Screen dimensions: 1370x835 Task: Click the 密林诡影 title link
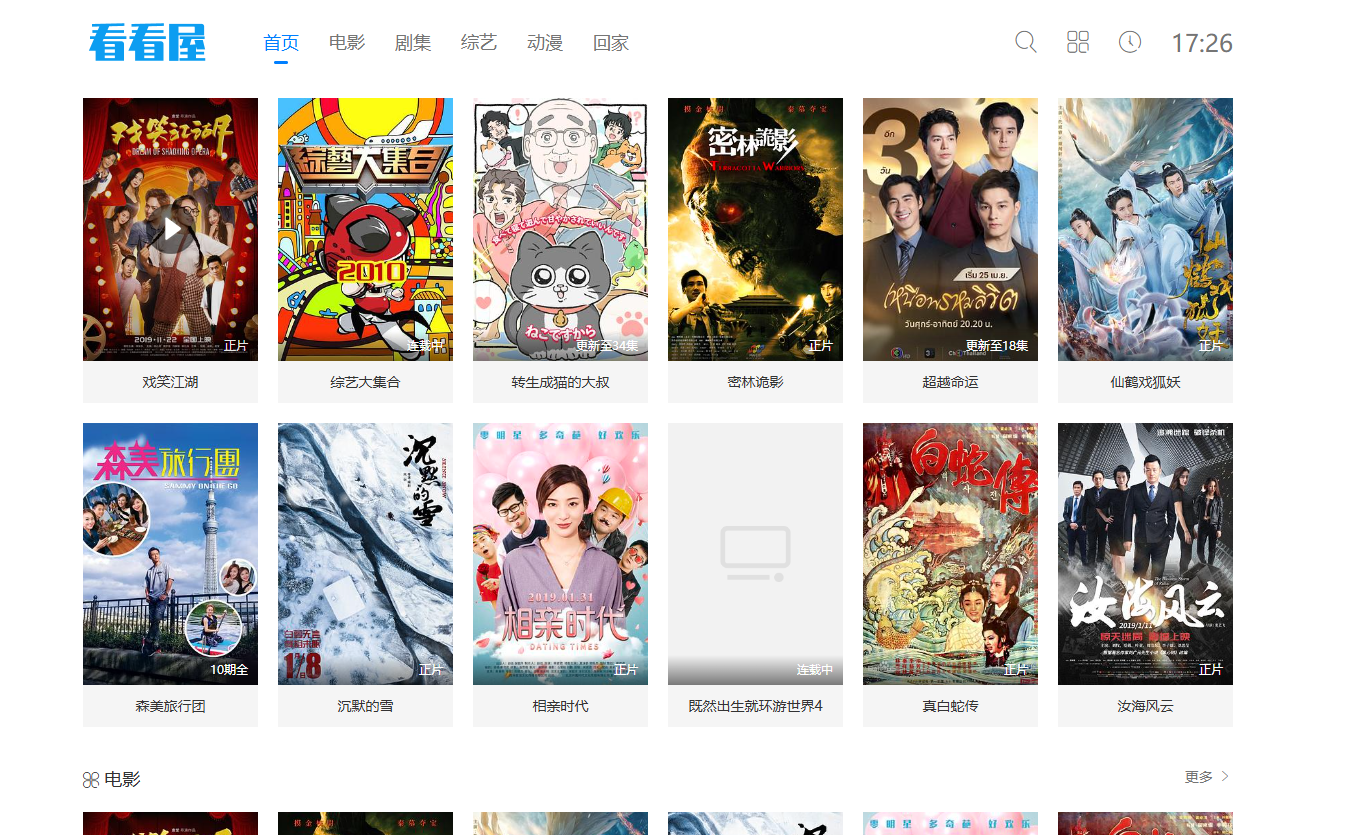tap(755, 382)
